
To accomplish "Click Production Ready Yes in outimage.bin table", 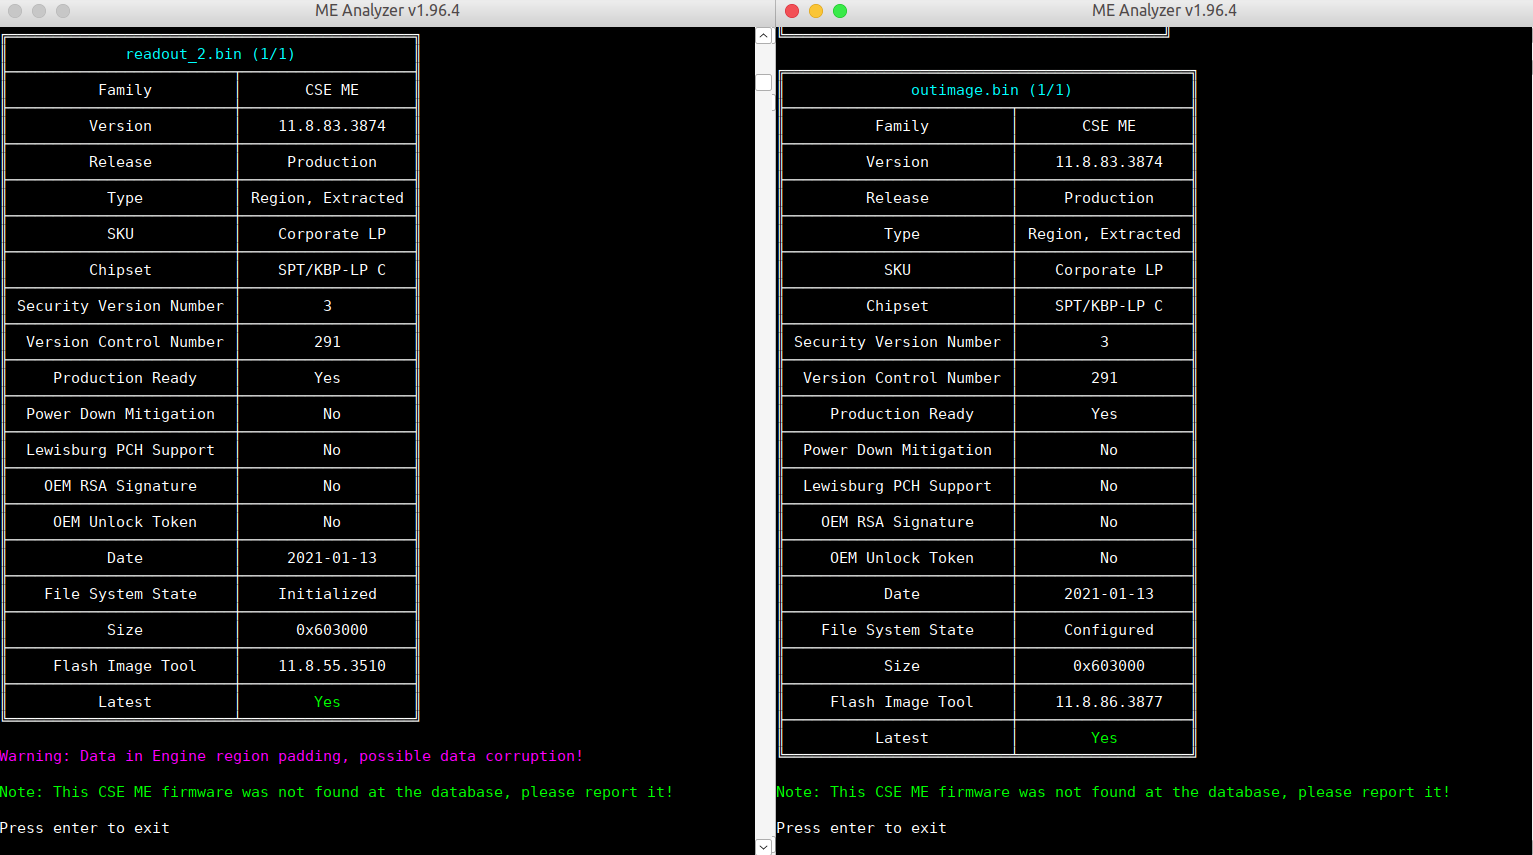I will [1104, 414].
